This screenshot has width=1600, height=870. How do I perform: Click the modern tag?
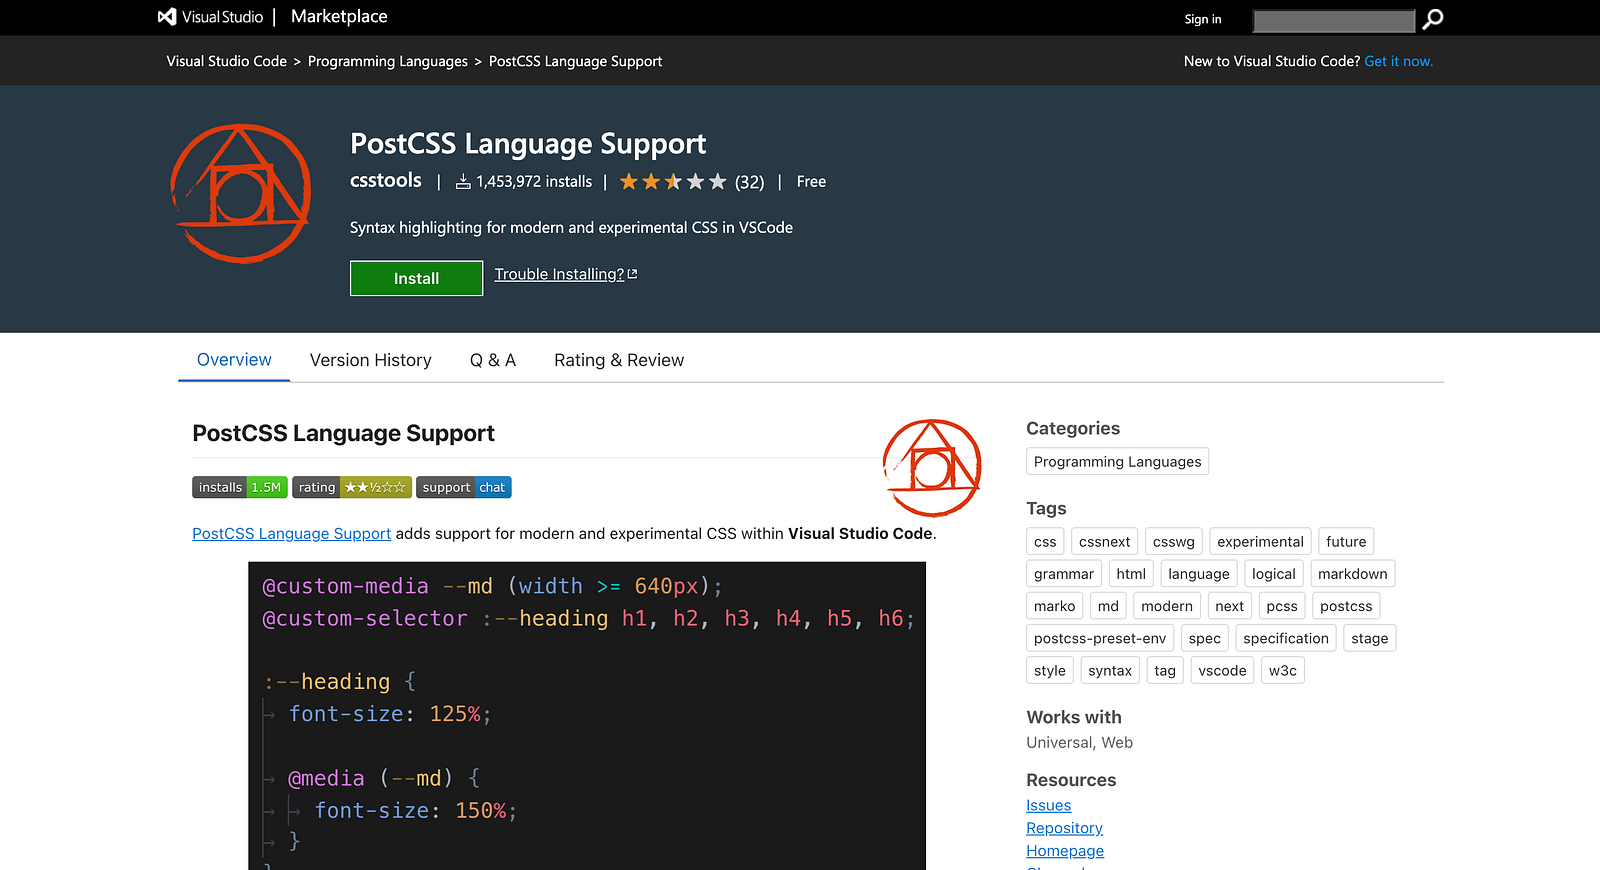click(1167, 606)
